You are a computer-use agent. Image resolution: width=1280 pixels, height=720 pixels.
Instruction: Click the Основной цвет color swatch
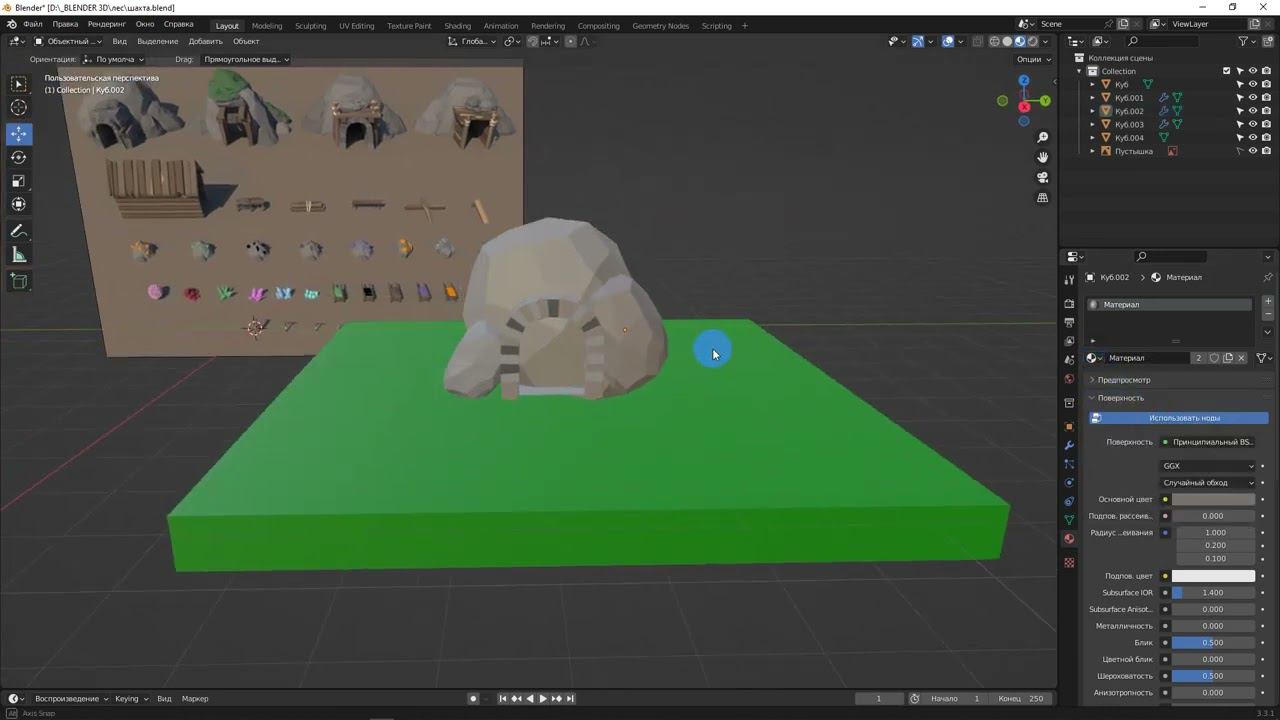coord(1213,499)
